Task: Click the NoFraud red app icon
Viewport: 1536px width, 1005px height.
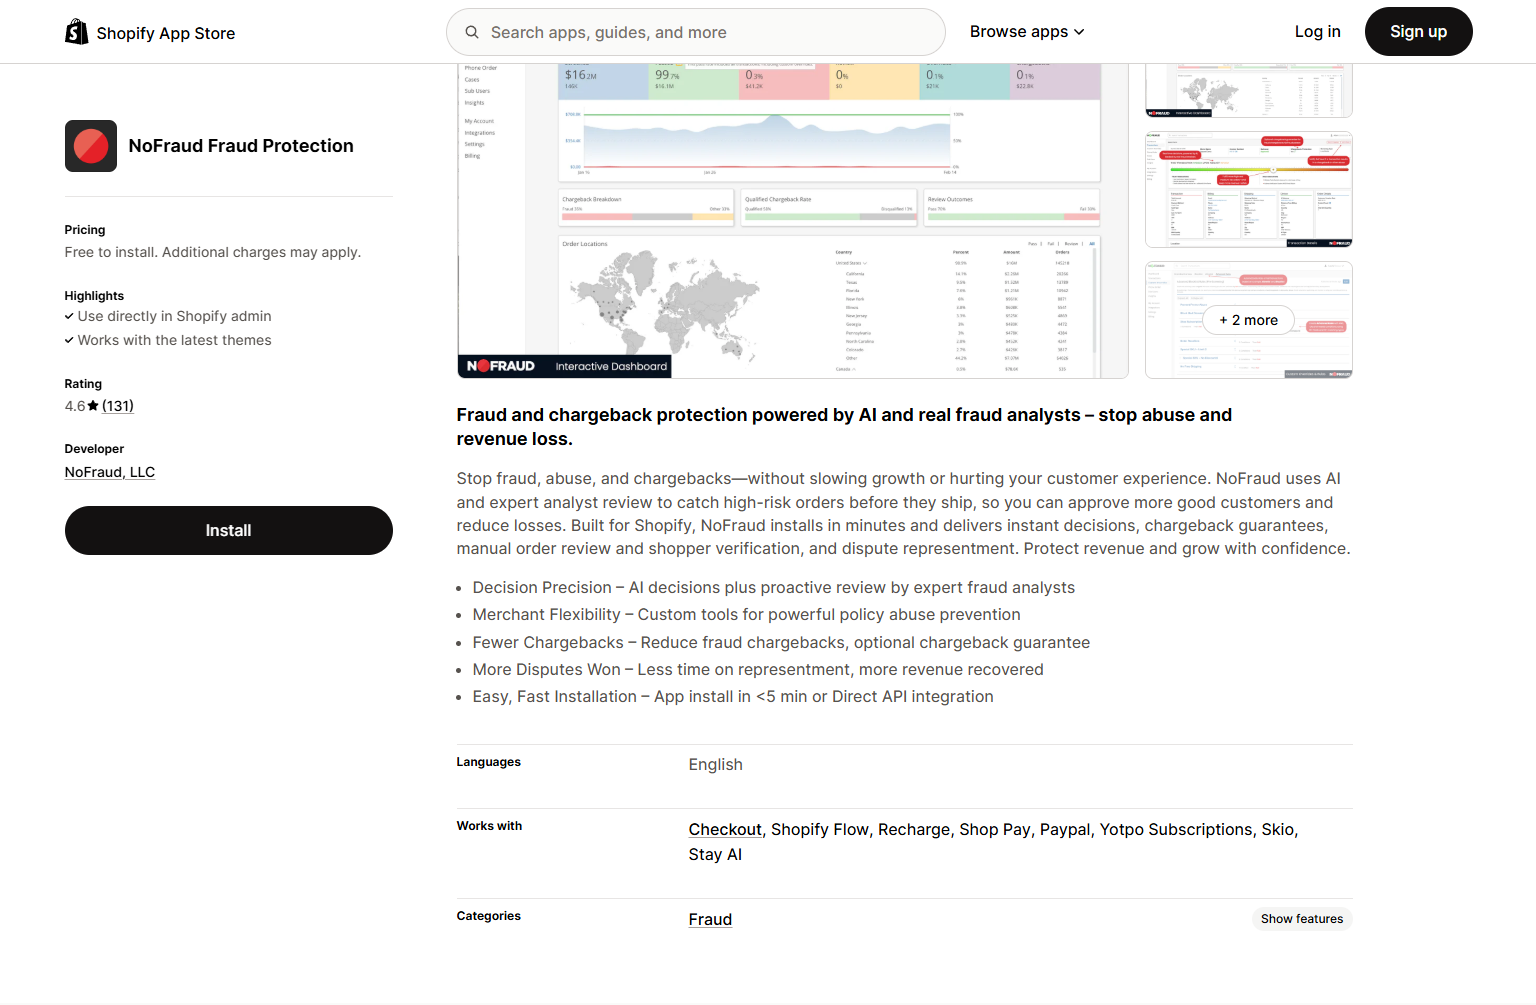Action: [91, 146]
